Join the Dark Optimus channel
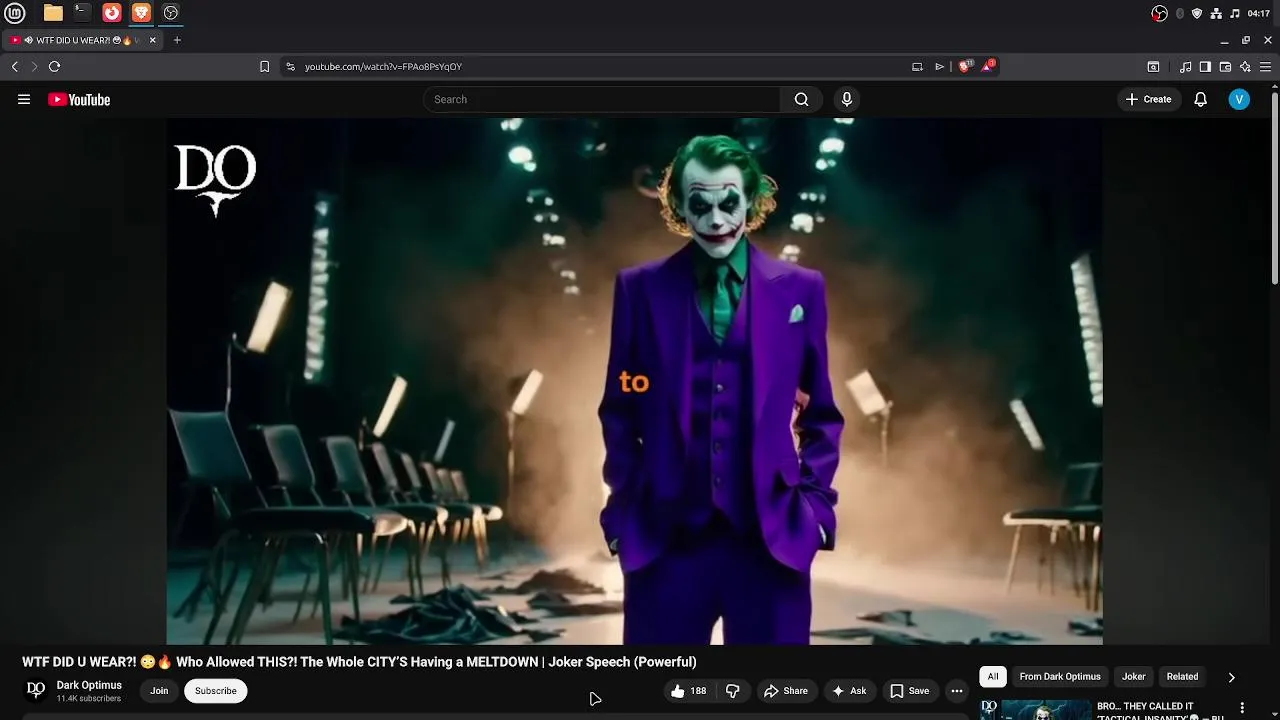1280x720 pixels. [x=159, y=691]
